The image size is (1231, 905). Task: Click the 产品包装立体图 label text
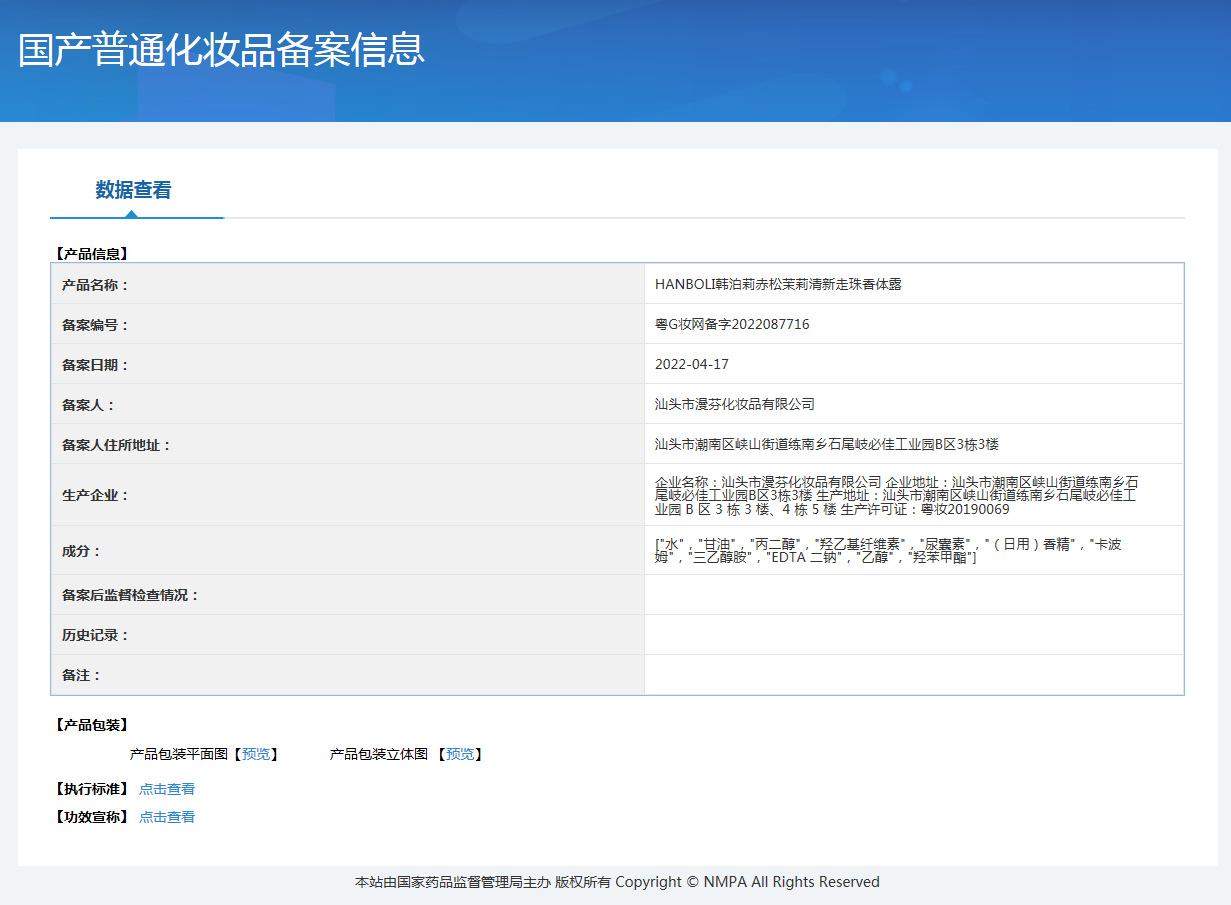[379, 754]
